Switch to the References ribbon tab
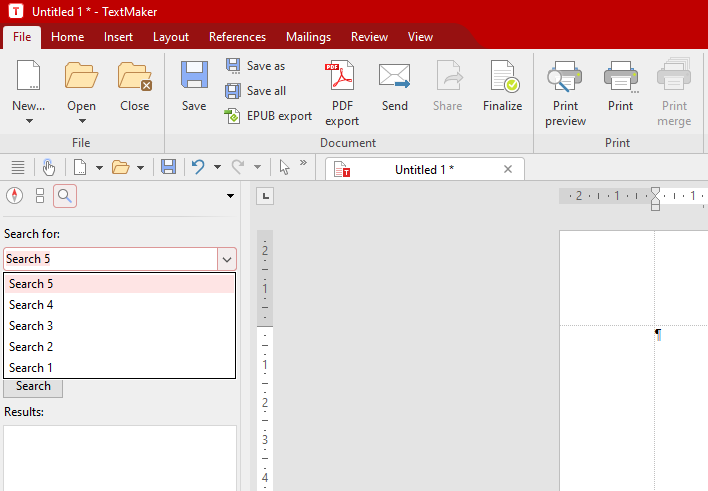The image size is (708, 491). pos(238,37)
